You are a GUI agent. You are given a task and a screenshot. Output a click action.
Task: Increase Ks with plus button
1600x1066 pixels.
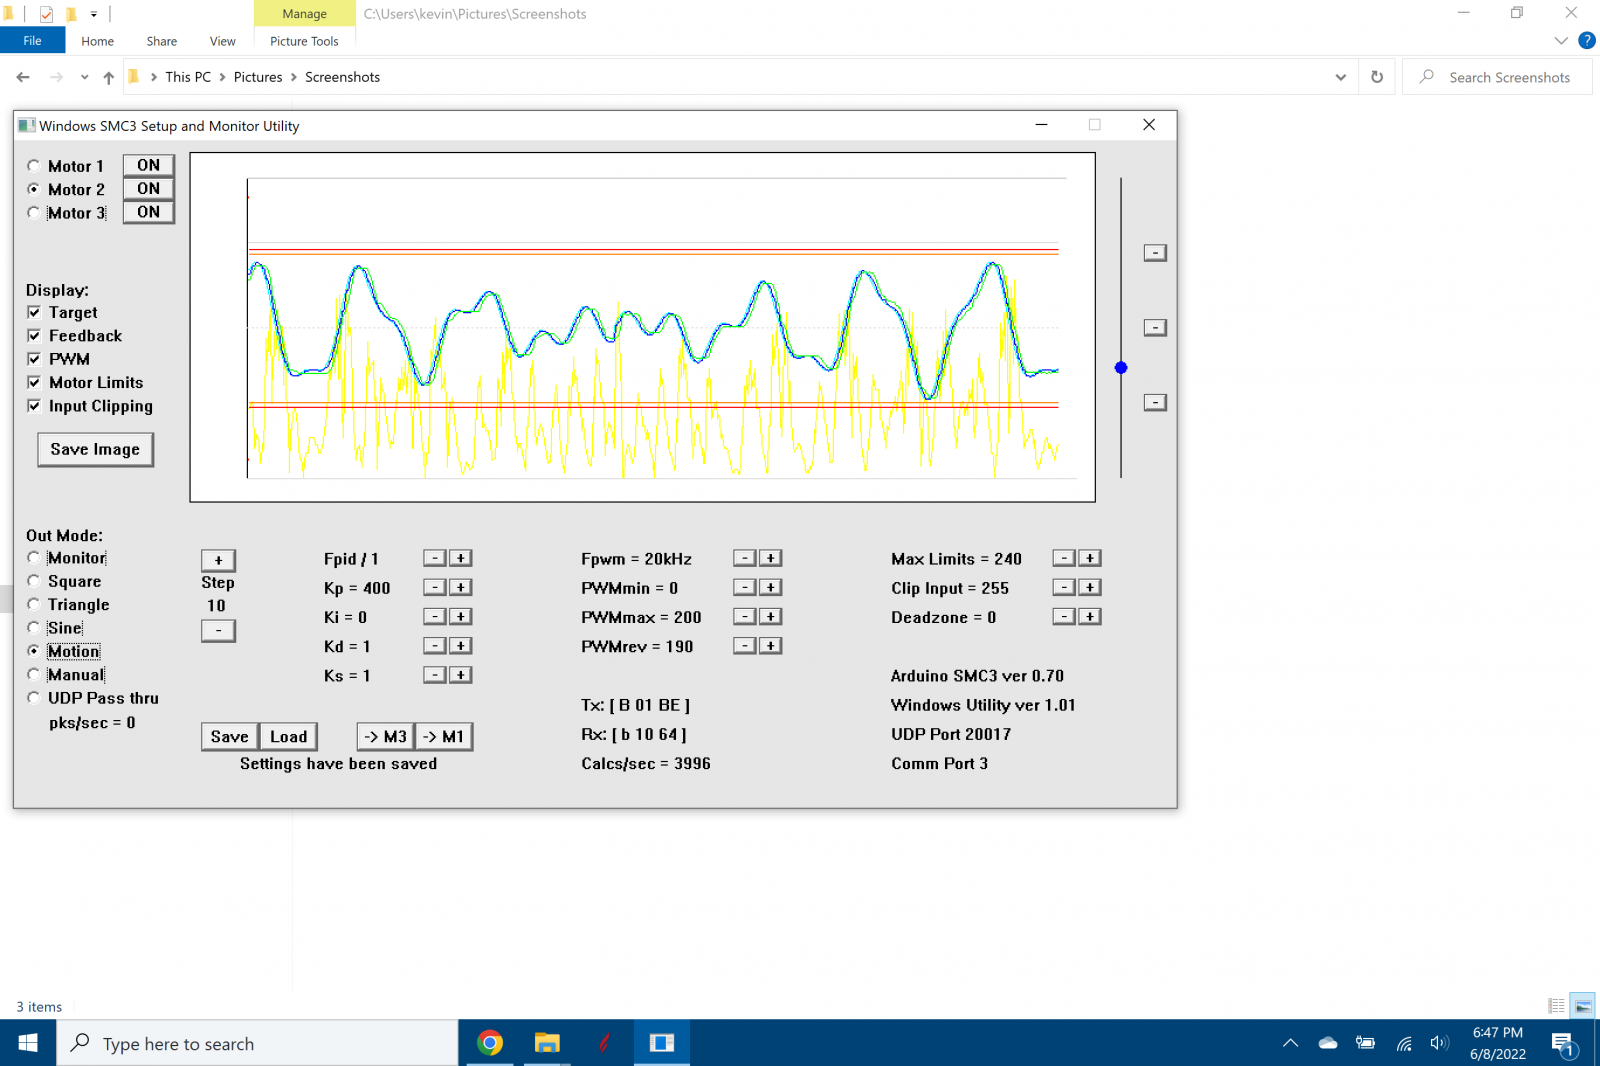[x=461, y=675]
